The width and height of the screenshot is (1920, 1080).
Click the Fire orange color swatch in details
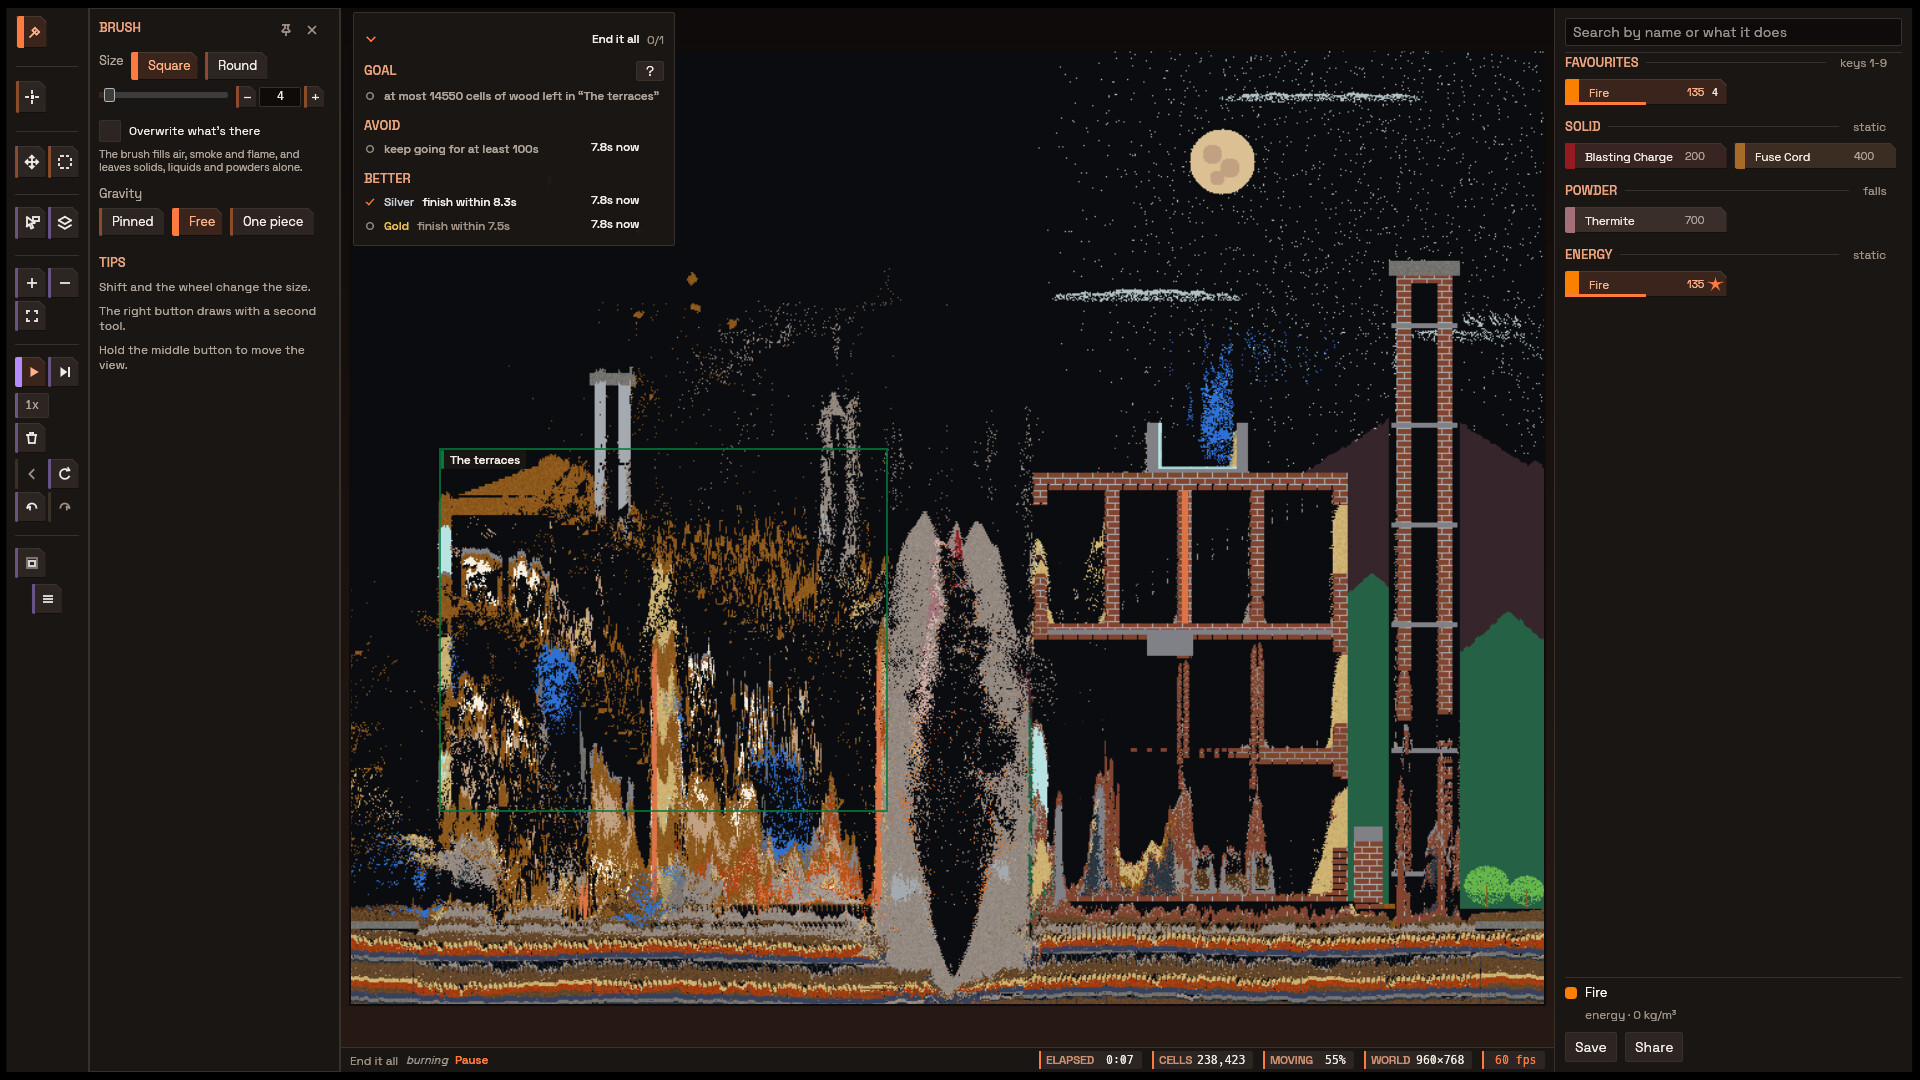(1571, 993)
